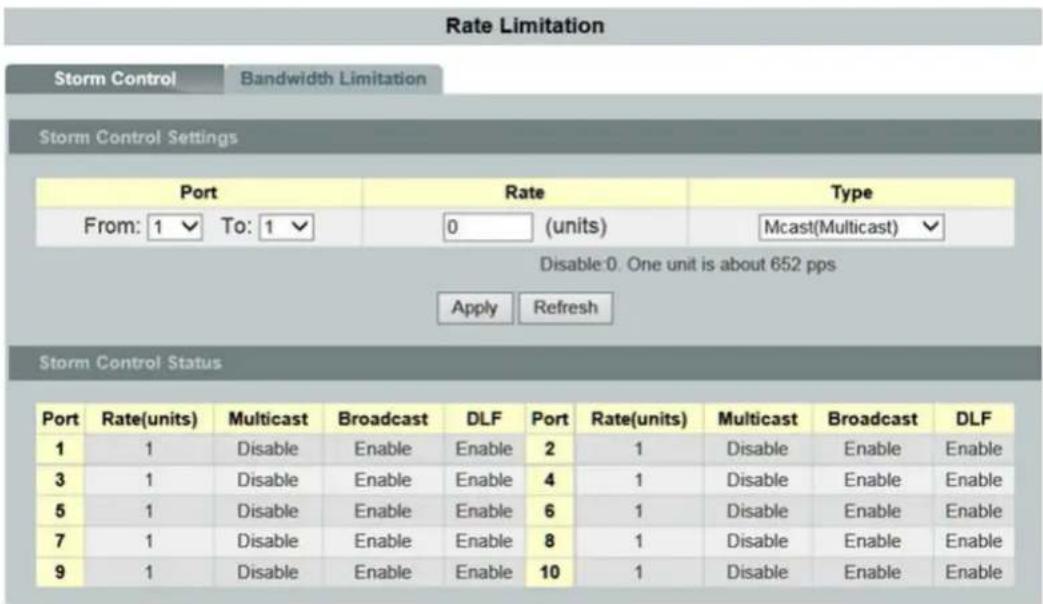1043x604 pixels.
Task: Select the Port 7 cell in status table
Action: [x=60, y=541]
